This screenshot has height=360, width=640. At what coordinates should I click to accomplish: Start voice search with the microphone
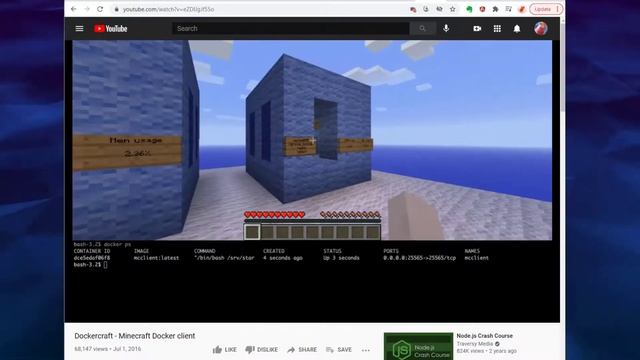(446, 28)
